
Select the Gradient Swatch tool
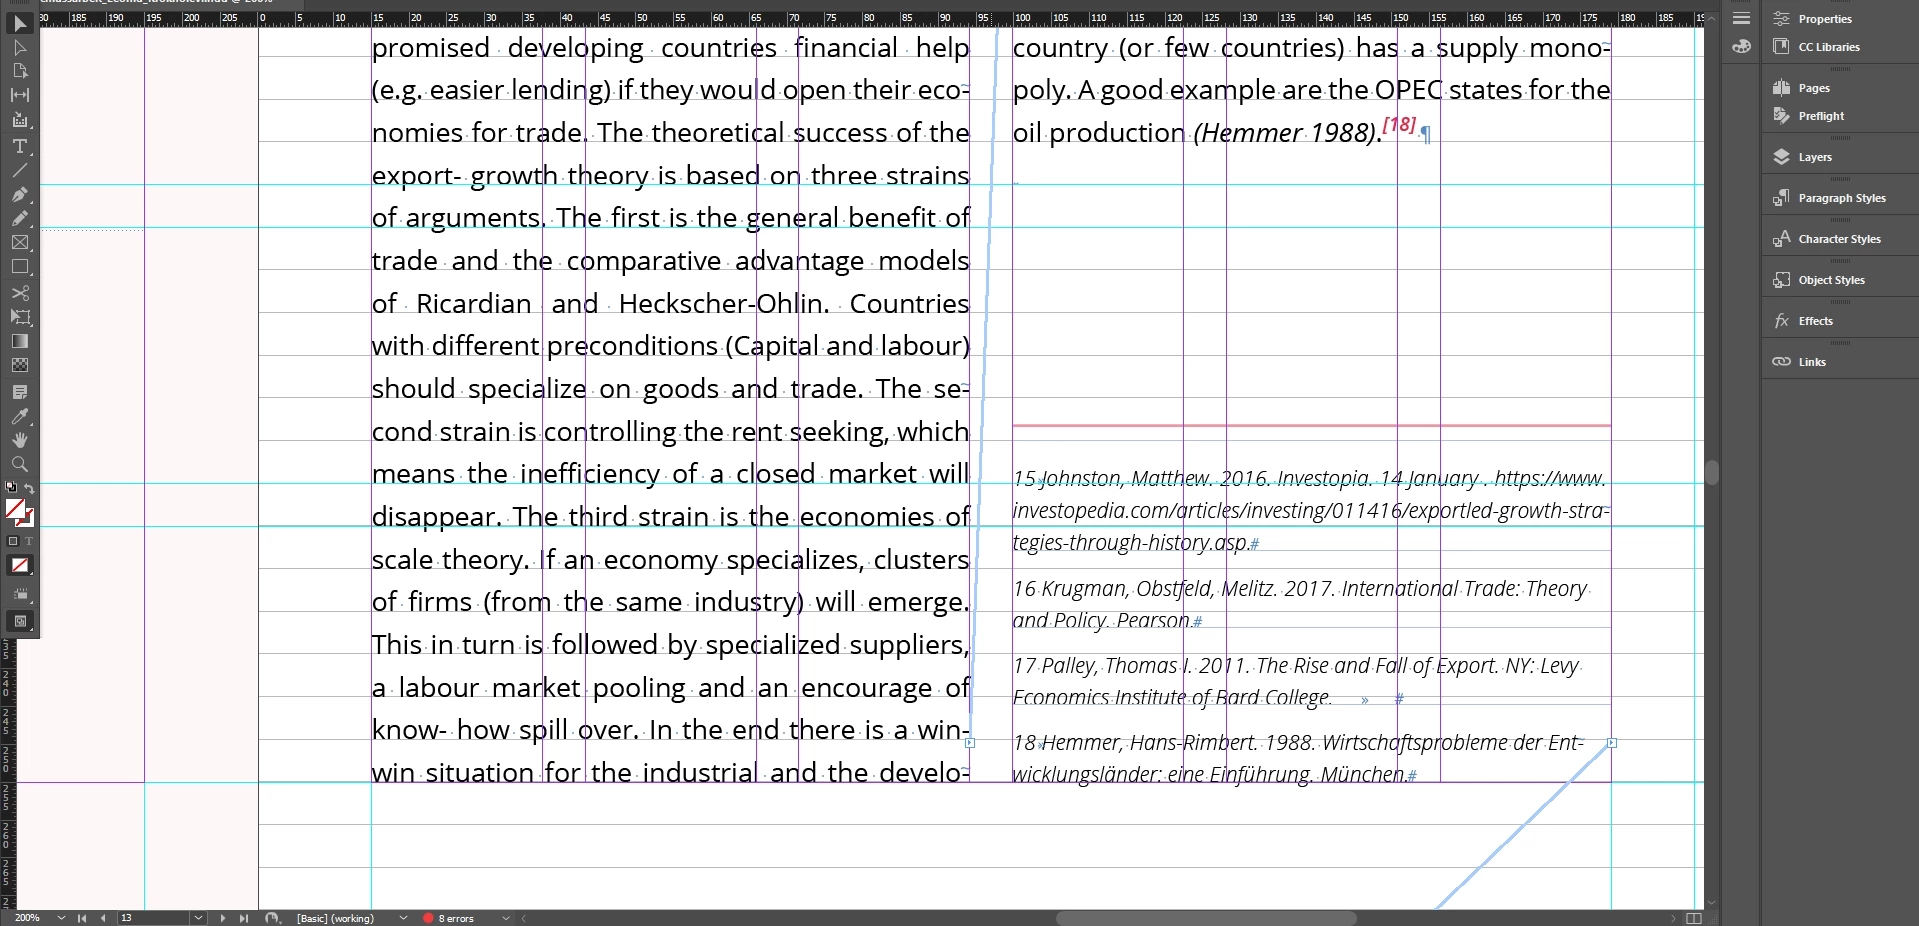(20, 341)
